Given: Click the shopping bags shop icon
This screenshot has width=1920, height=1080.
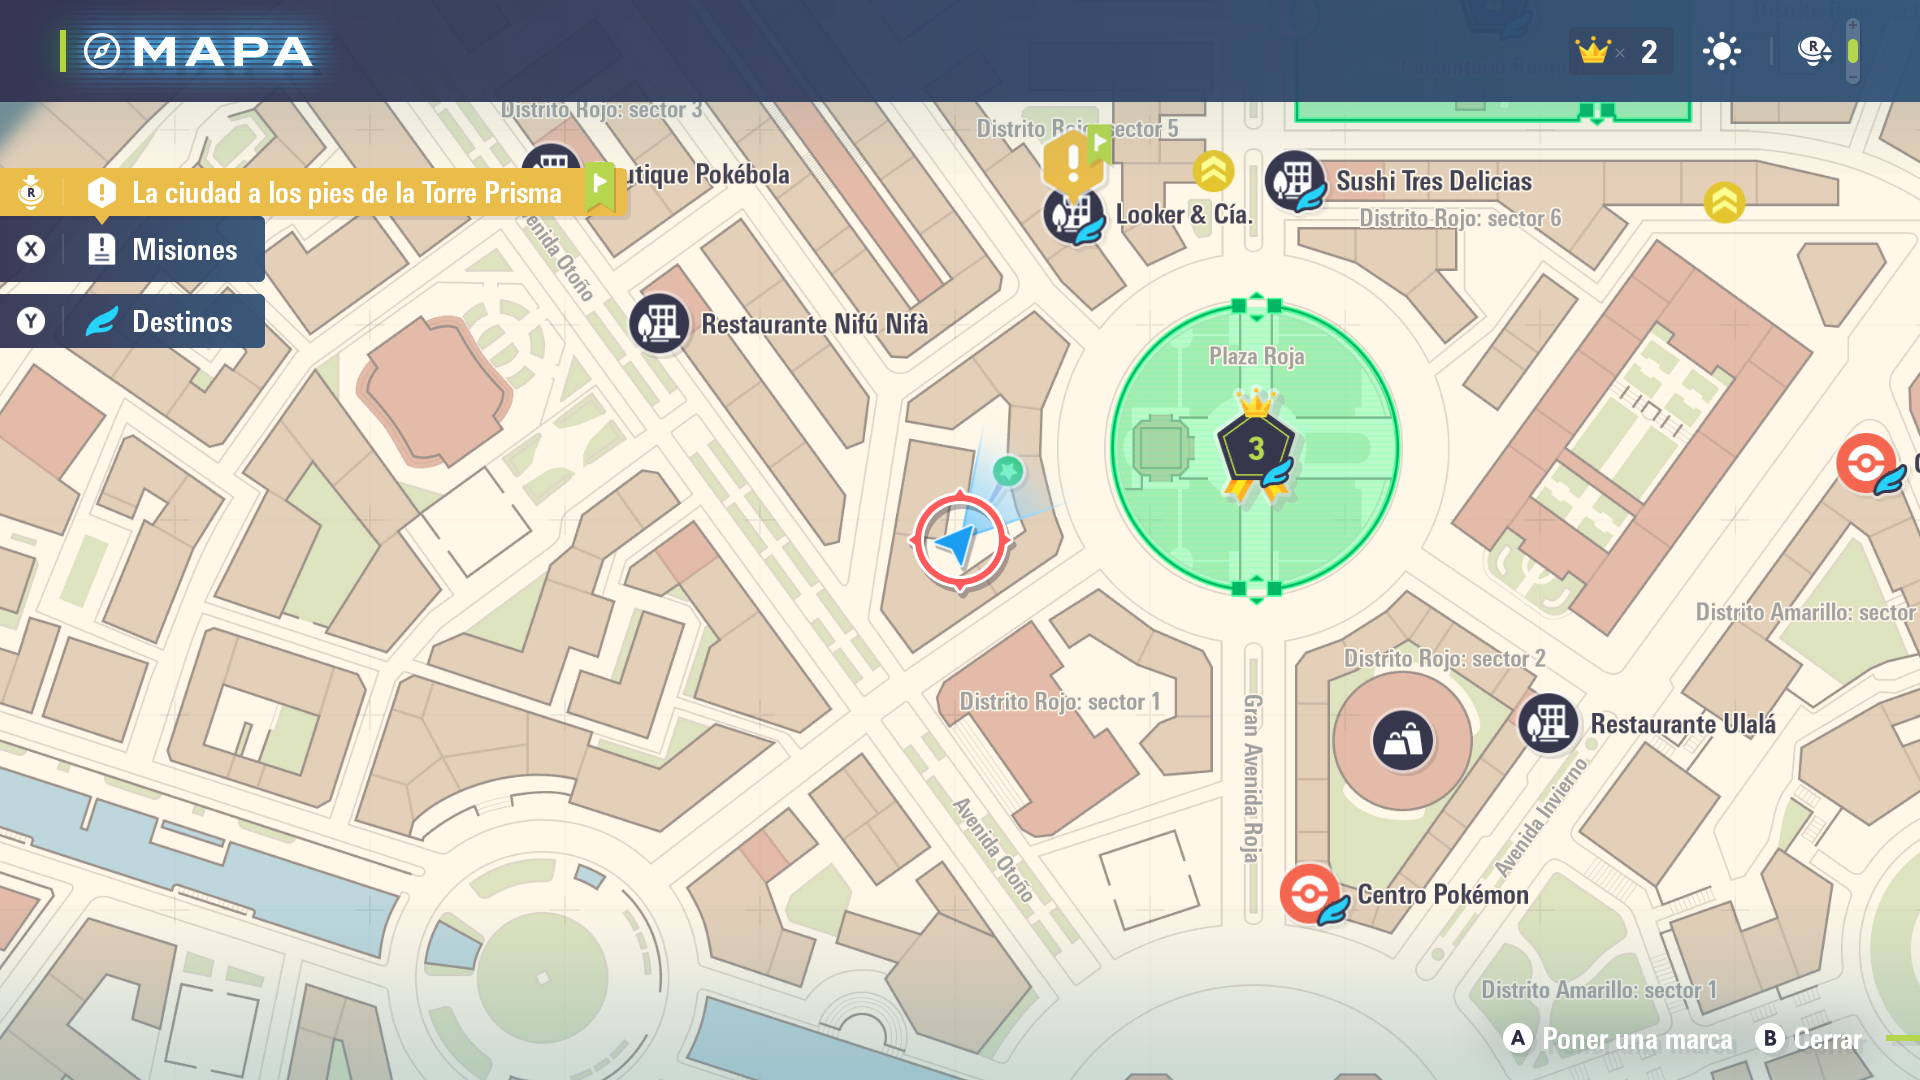Looking at the screenshot, I should (1402, 740).
